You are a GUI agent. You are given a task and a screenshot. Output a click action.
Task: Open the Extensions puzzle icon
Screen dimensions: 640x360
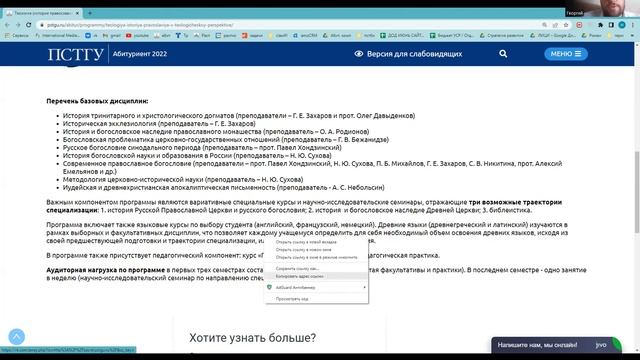click(x=600, y=25)
